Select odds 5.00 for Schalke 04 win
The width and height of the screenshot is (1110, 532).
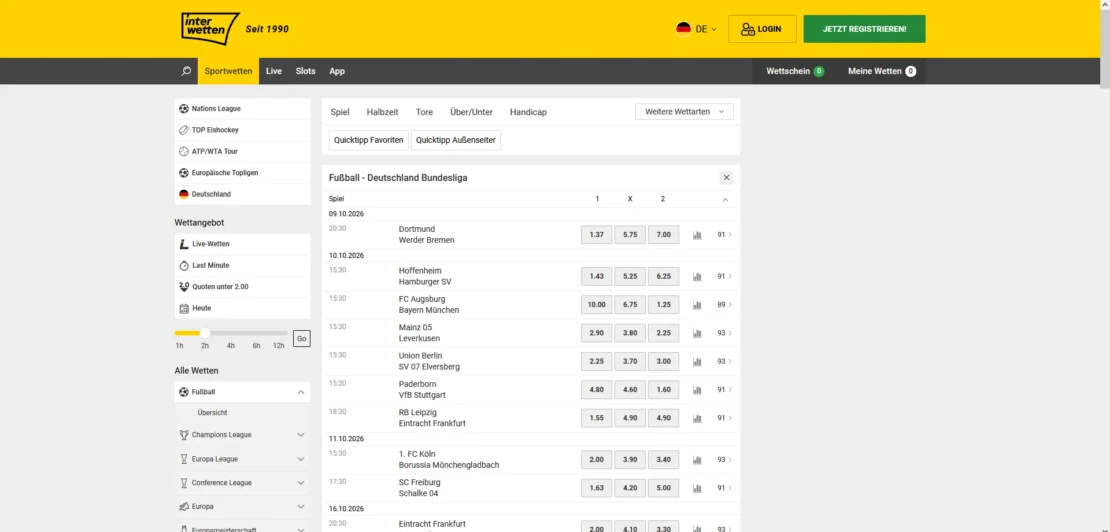(x=663, y=488)
